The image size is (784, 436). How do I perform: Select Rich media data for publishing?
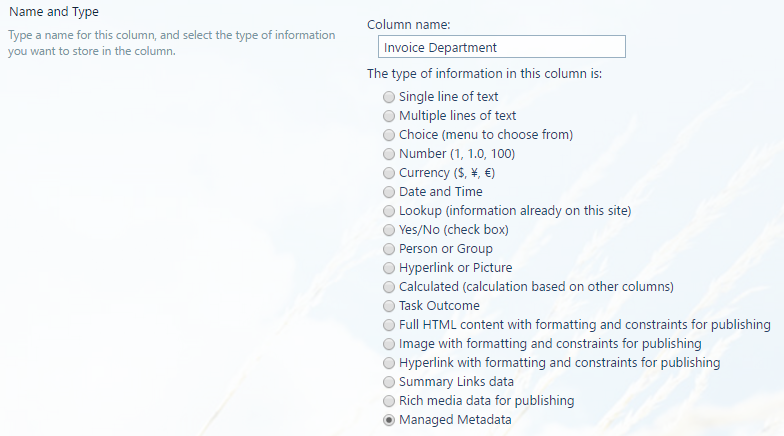[x=389, y=401]
